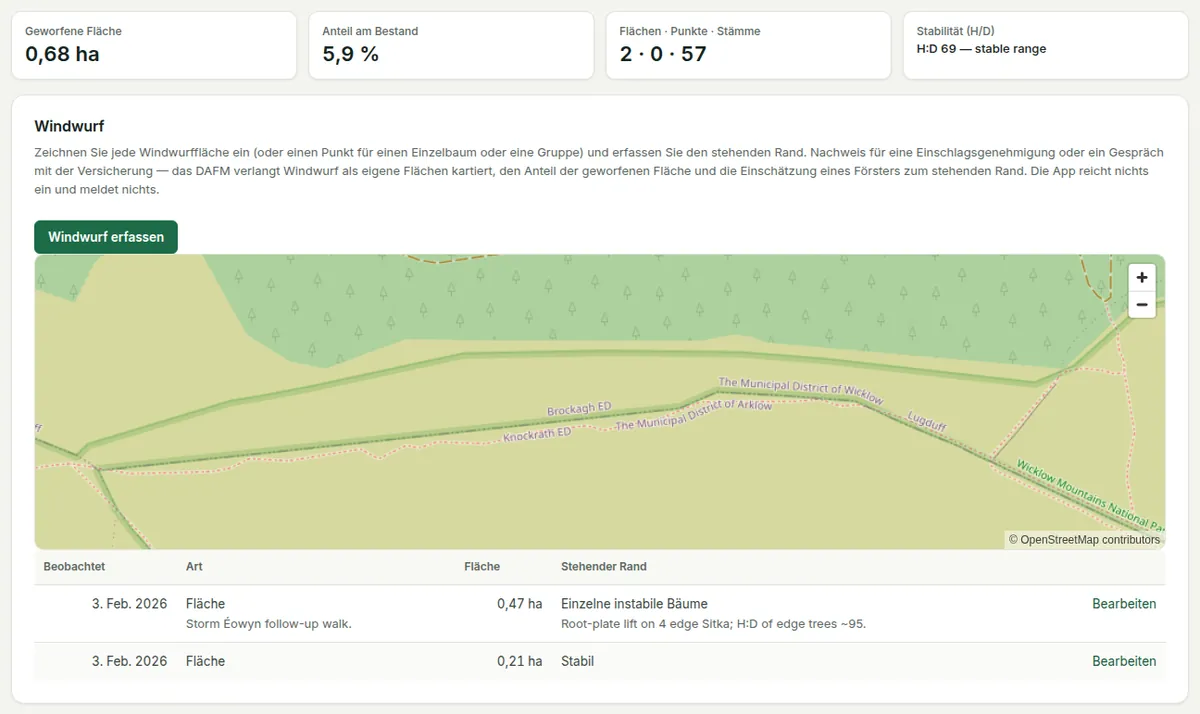This screenshot has width=1200, height=714.
Task: Select the Geworfene Fläche 0,68 ha value
Action: click(62, 54)
